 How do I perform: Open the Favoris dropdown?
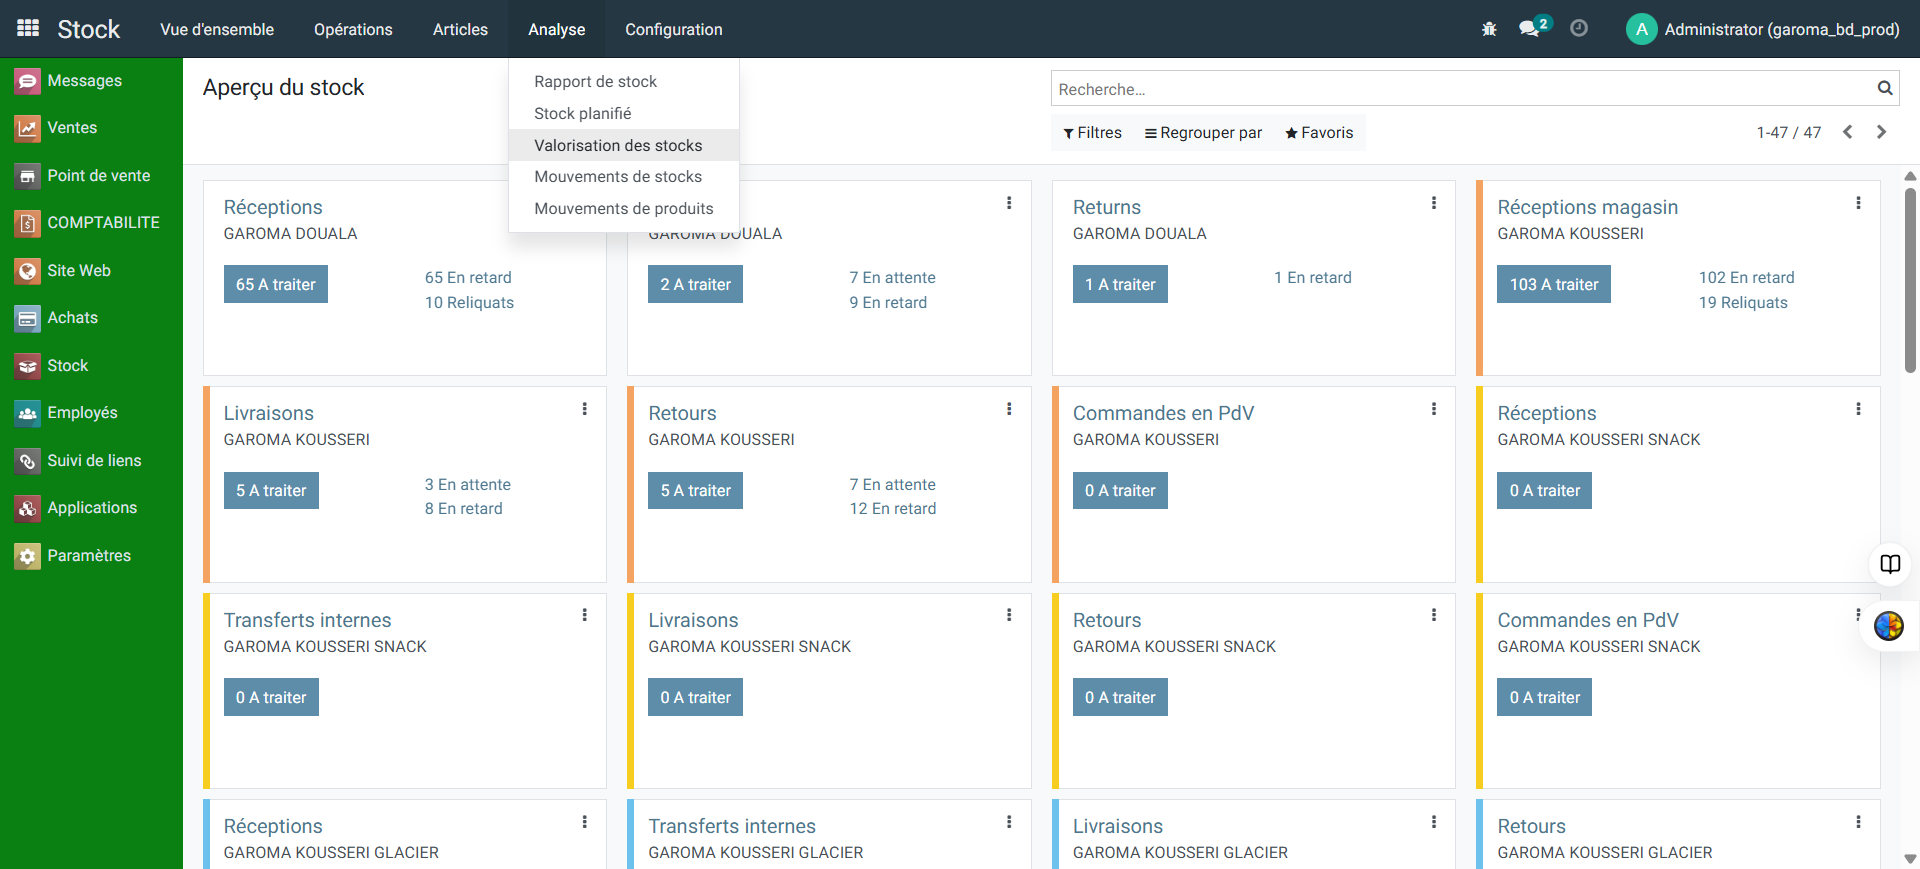[1319, 133]
